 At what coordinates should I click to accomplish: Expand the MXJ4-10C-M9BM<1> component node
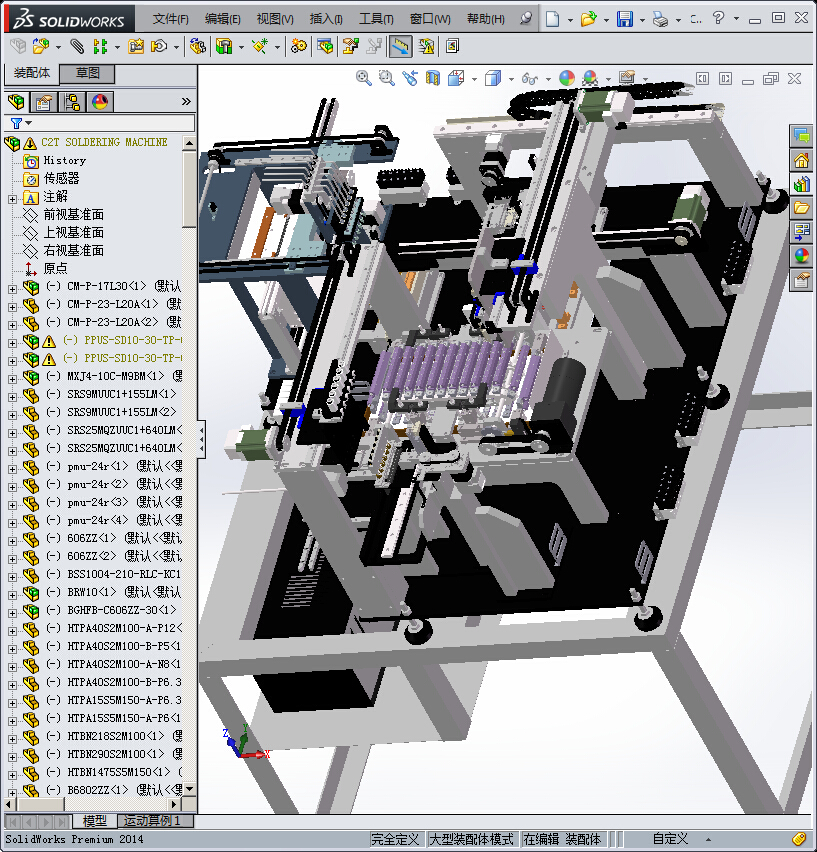(x=12, y=379)
